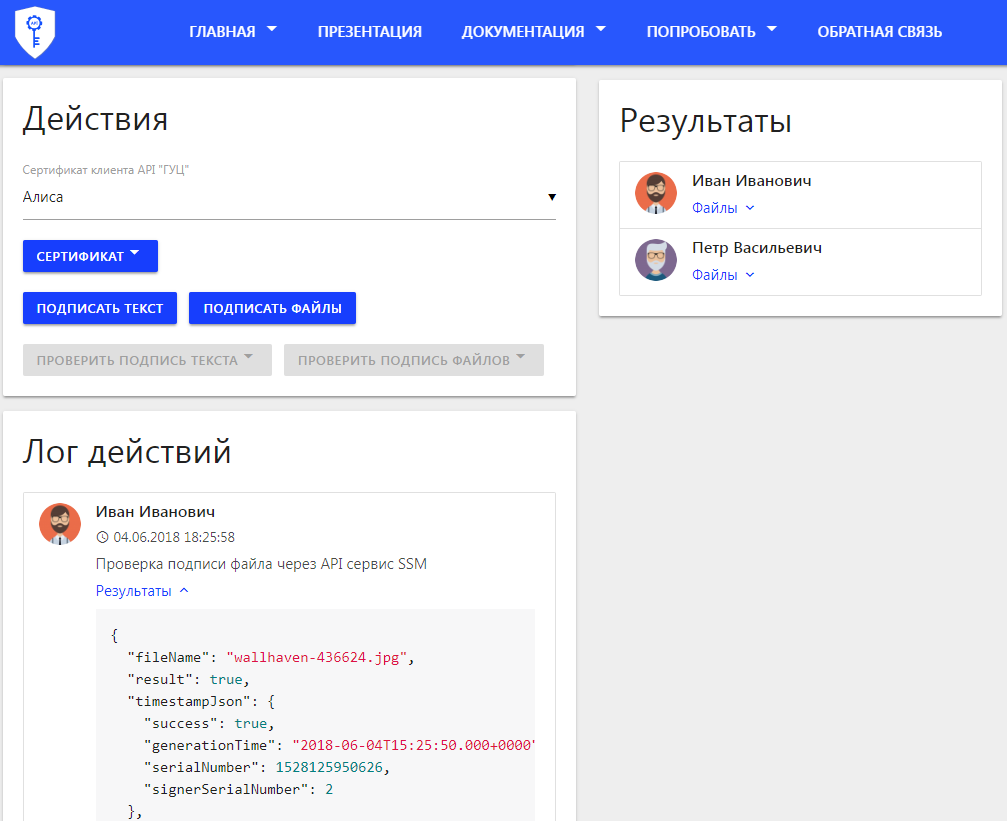The height and width of the screenshot is (821, 1007).
Task: Open the ОБРАТНАЯ СВЯЗЬ page
Action: pos(879,32)
